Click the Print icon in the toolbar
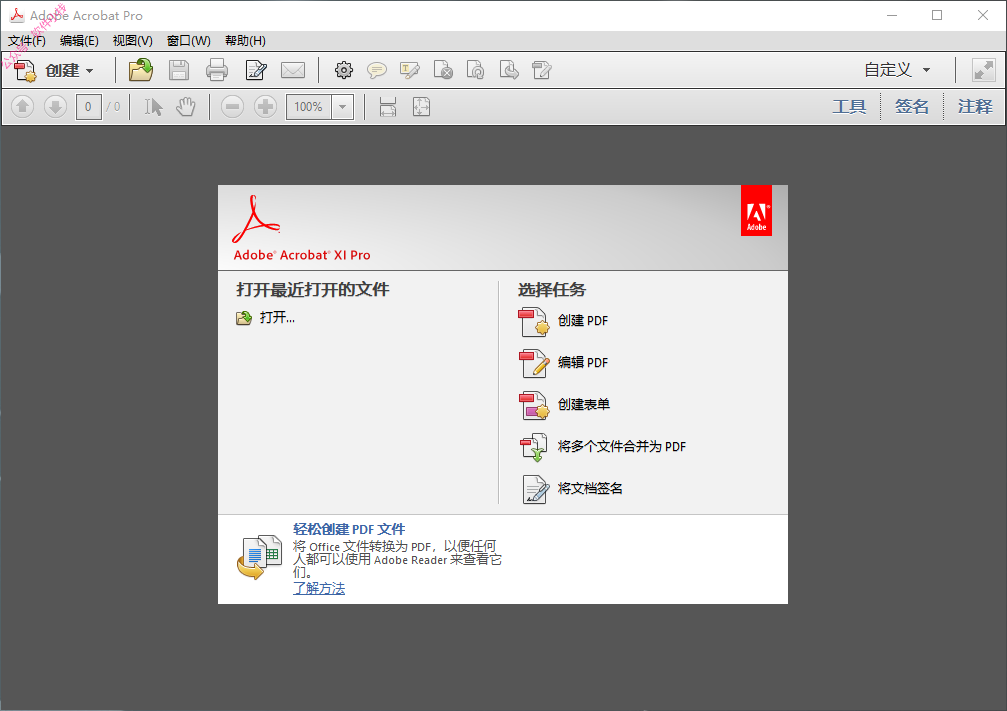This screenshot has width=1007, height=711. pyautogui.click(x=216, y=70)
